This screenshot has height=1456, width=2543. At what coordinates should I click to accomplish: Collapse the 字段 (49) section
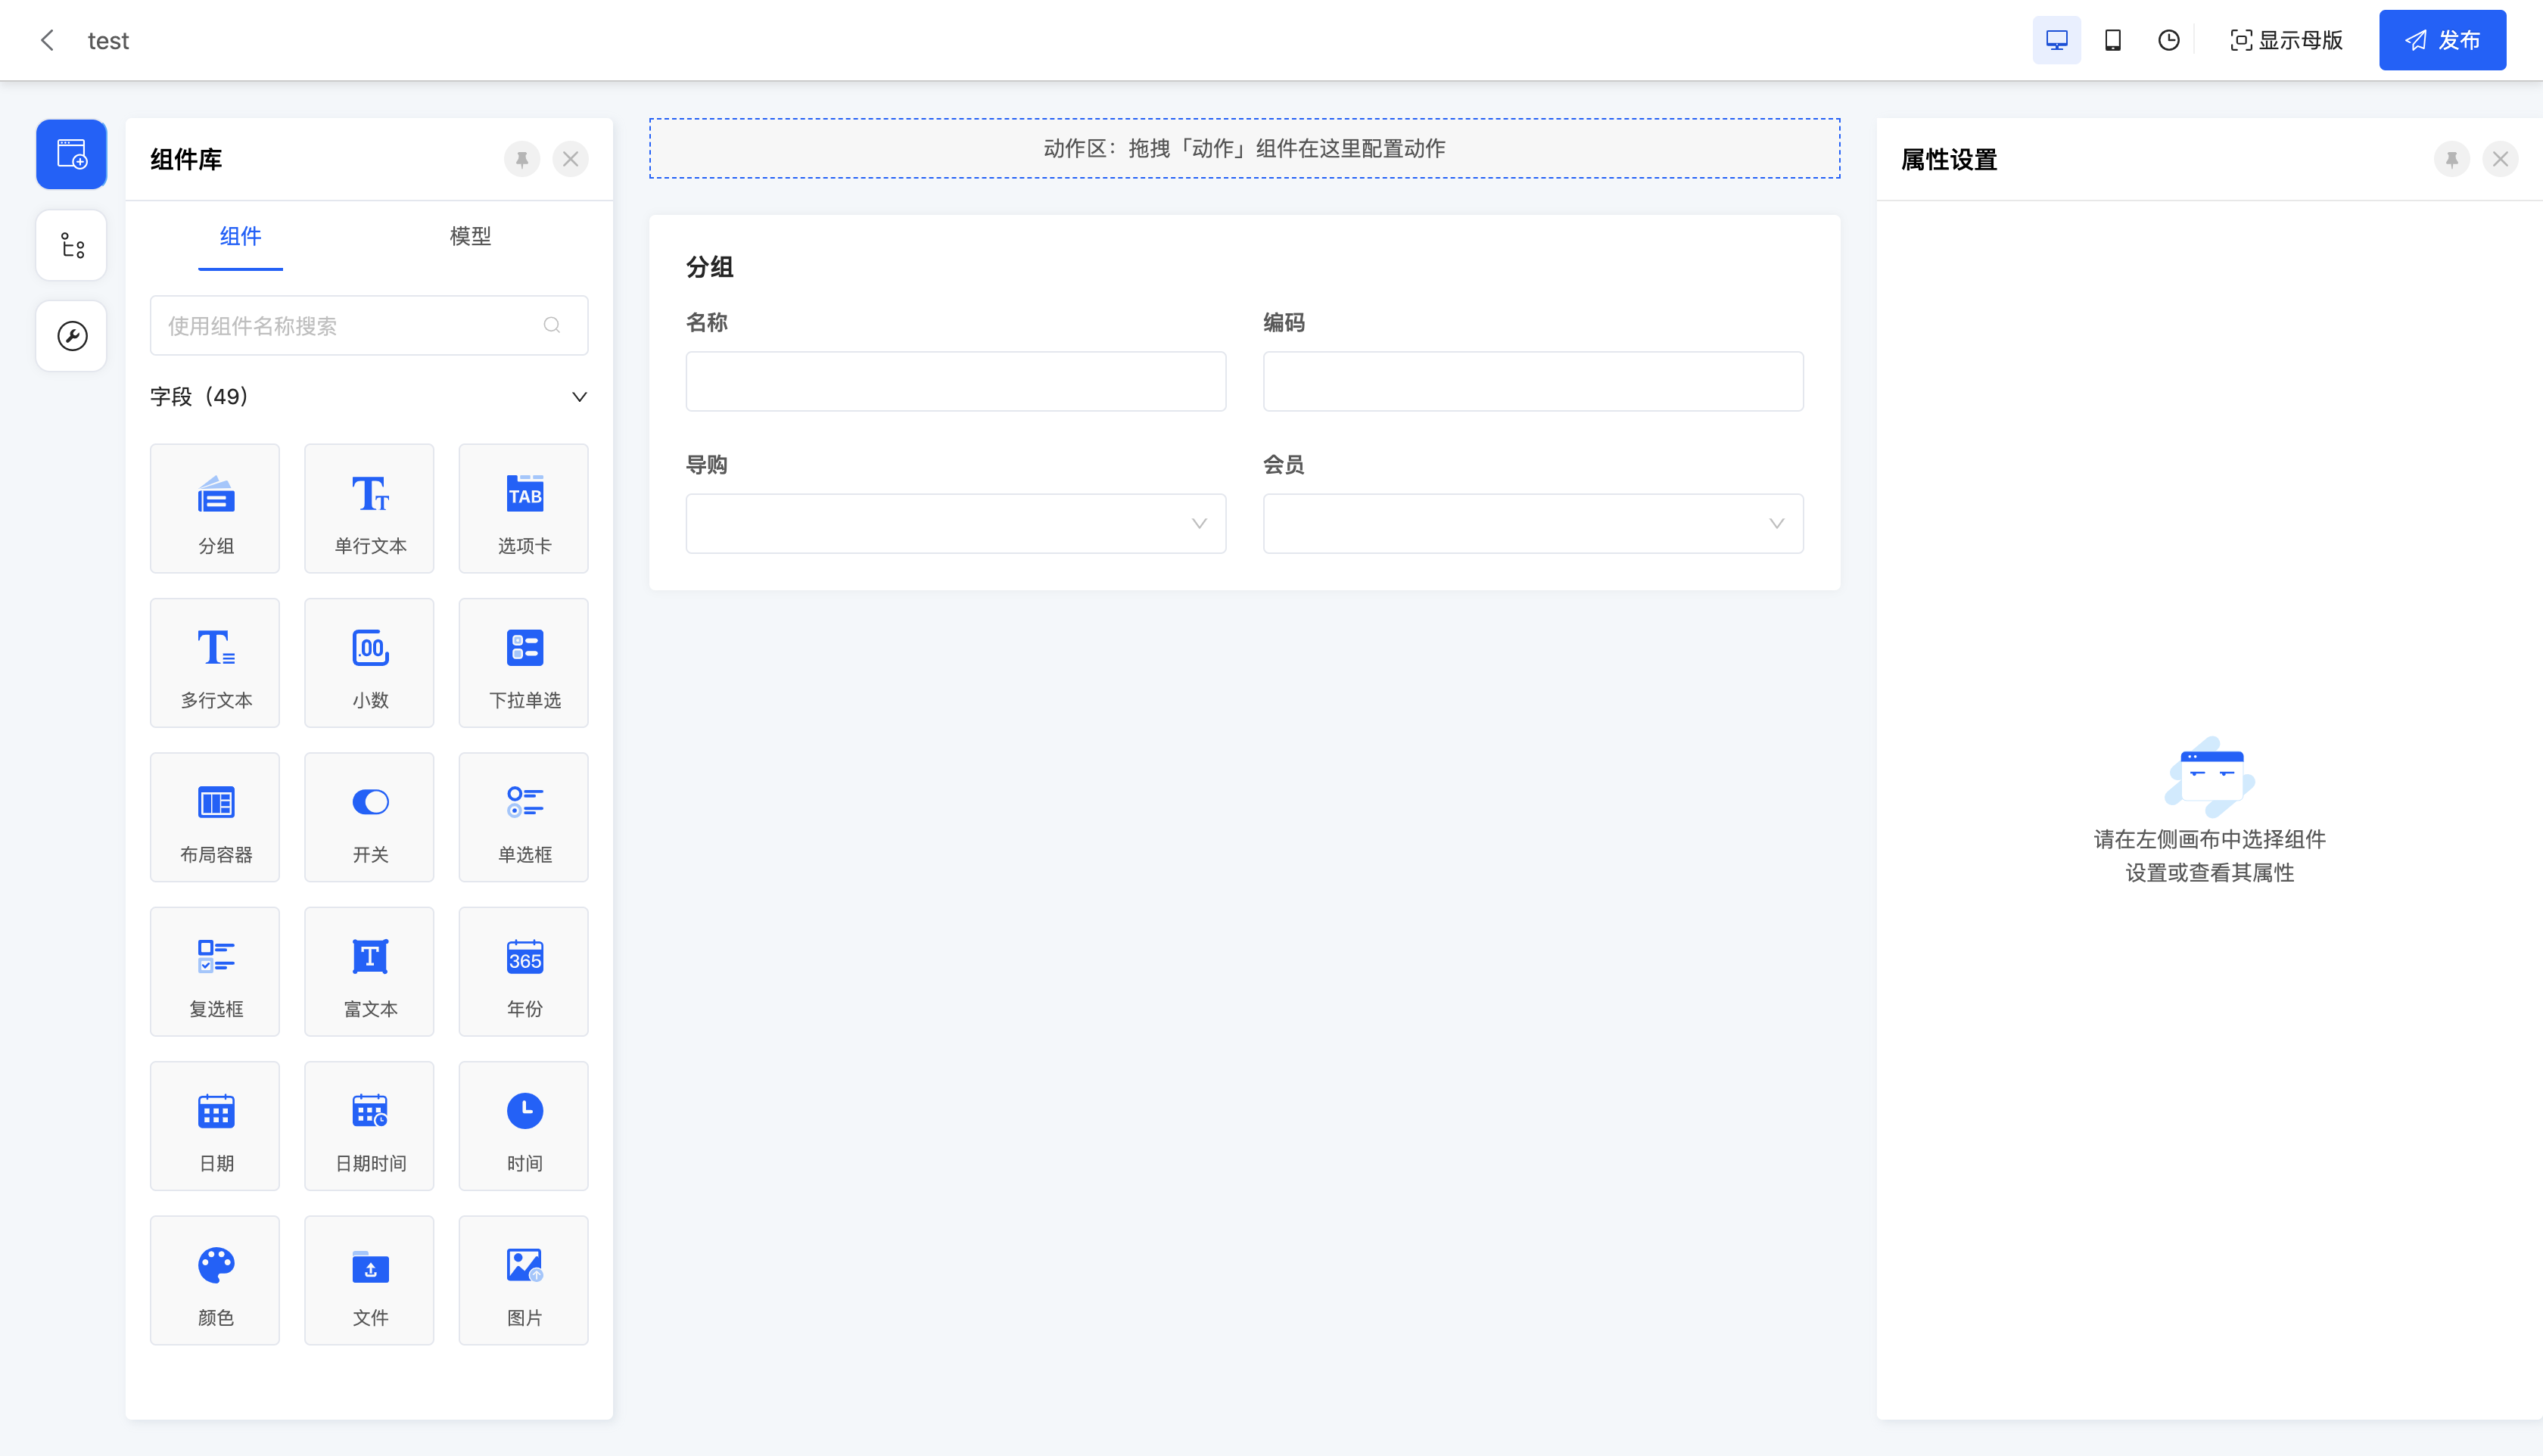click(579, 397)
